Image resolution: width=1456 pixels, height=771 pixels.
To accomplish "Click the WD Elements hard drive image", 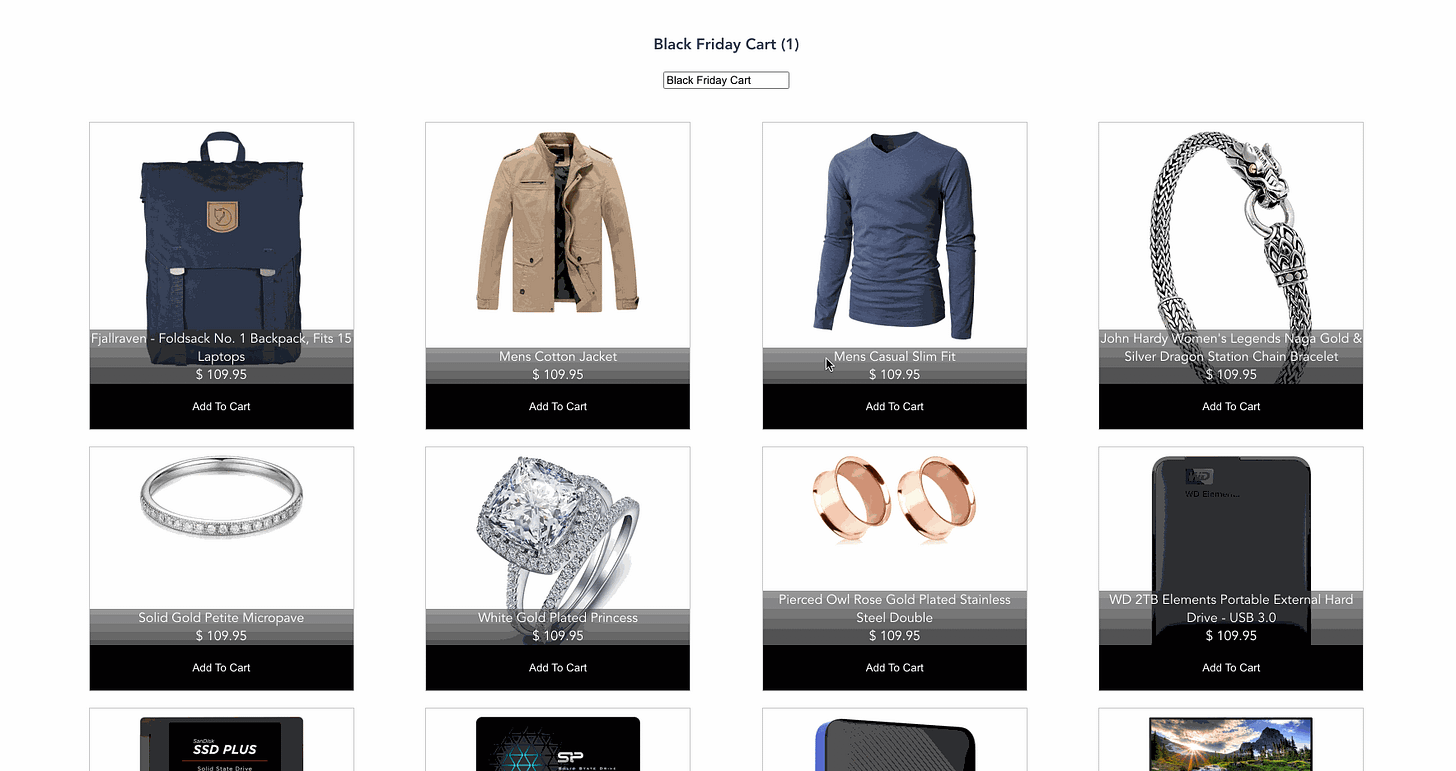I will coord(1231,550).
